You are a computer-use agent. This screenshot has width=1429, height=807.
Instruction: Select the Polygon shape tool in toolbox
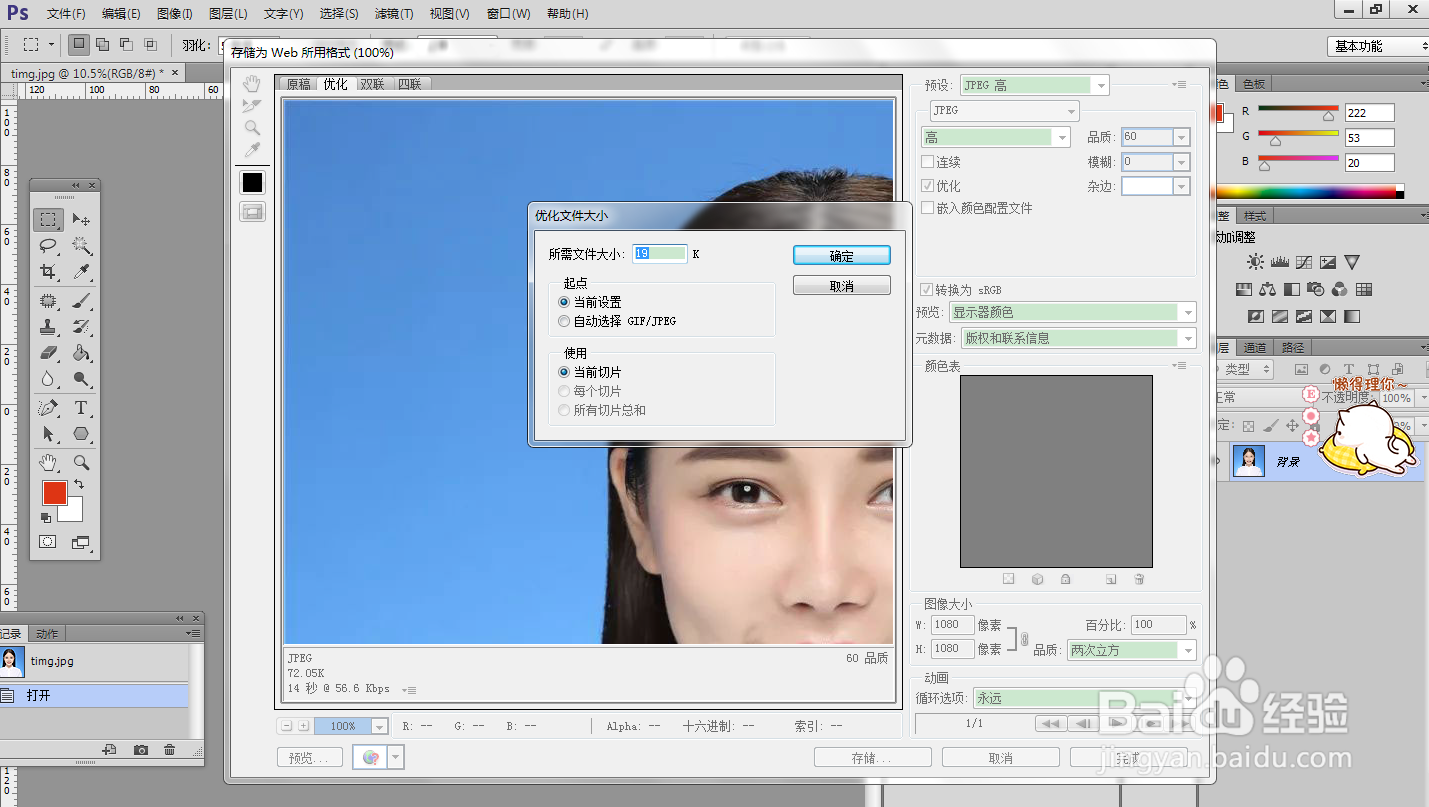point(81,434)
